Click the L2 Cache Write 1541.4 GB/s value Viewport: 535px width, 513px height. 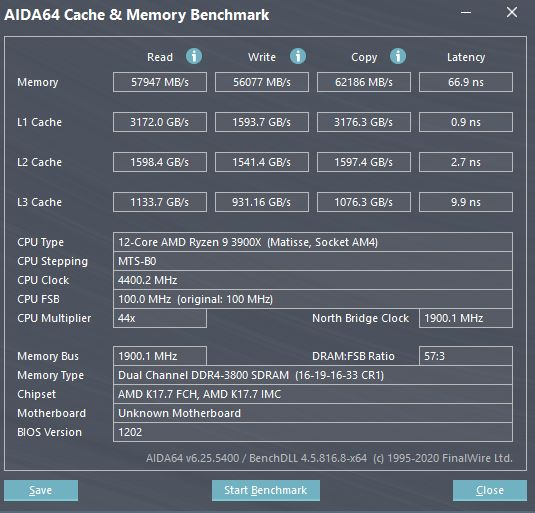[262, 162]
